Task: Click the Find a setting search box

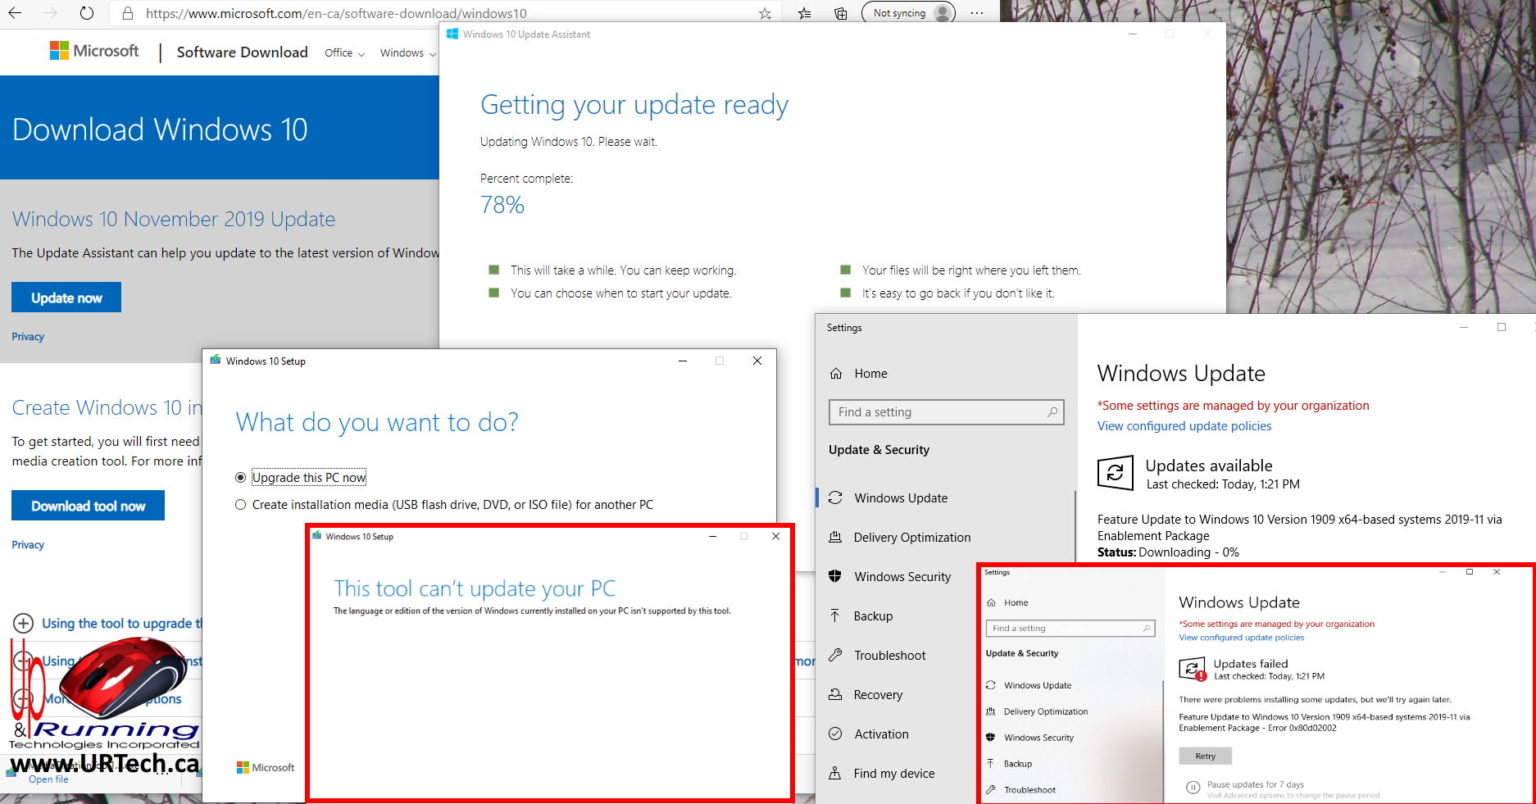Action: (944, 412)
